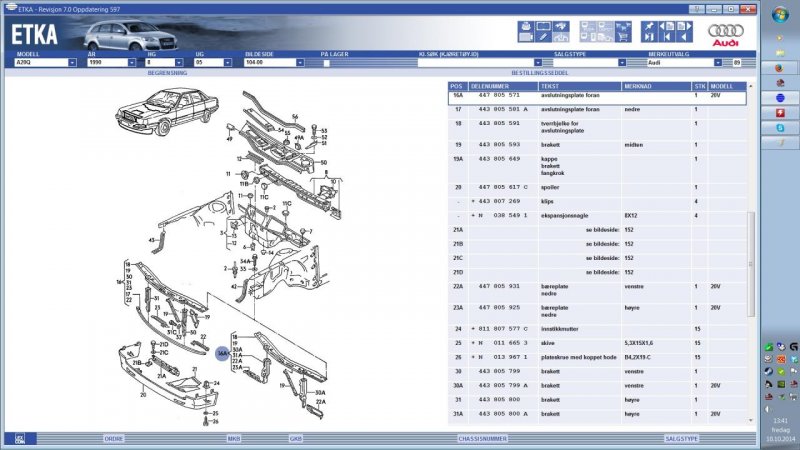Click the world map toolbar icon

561,26
